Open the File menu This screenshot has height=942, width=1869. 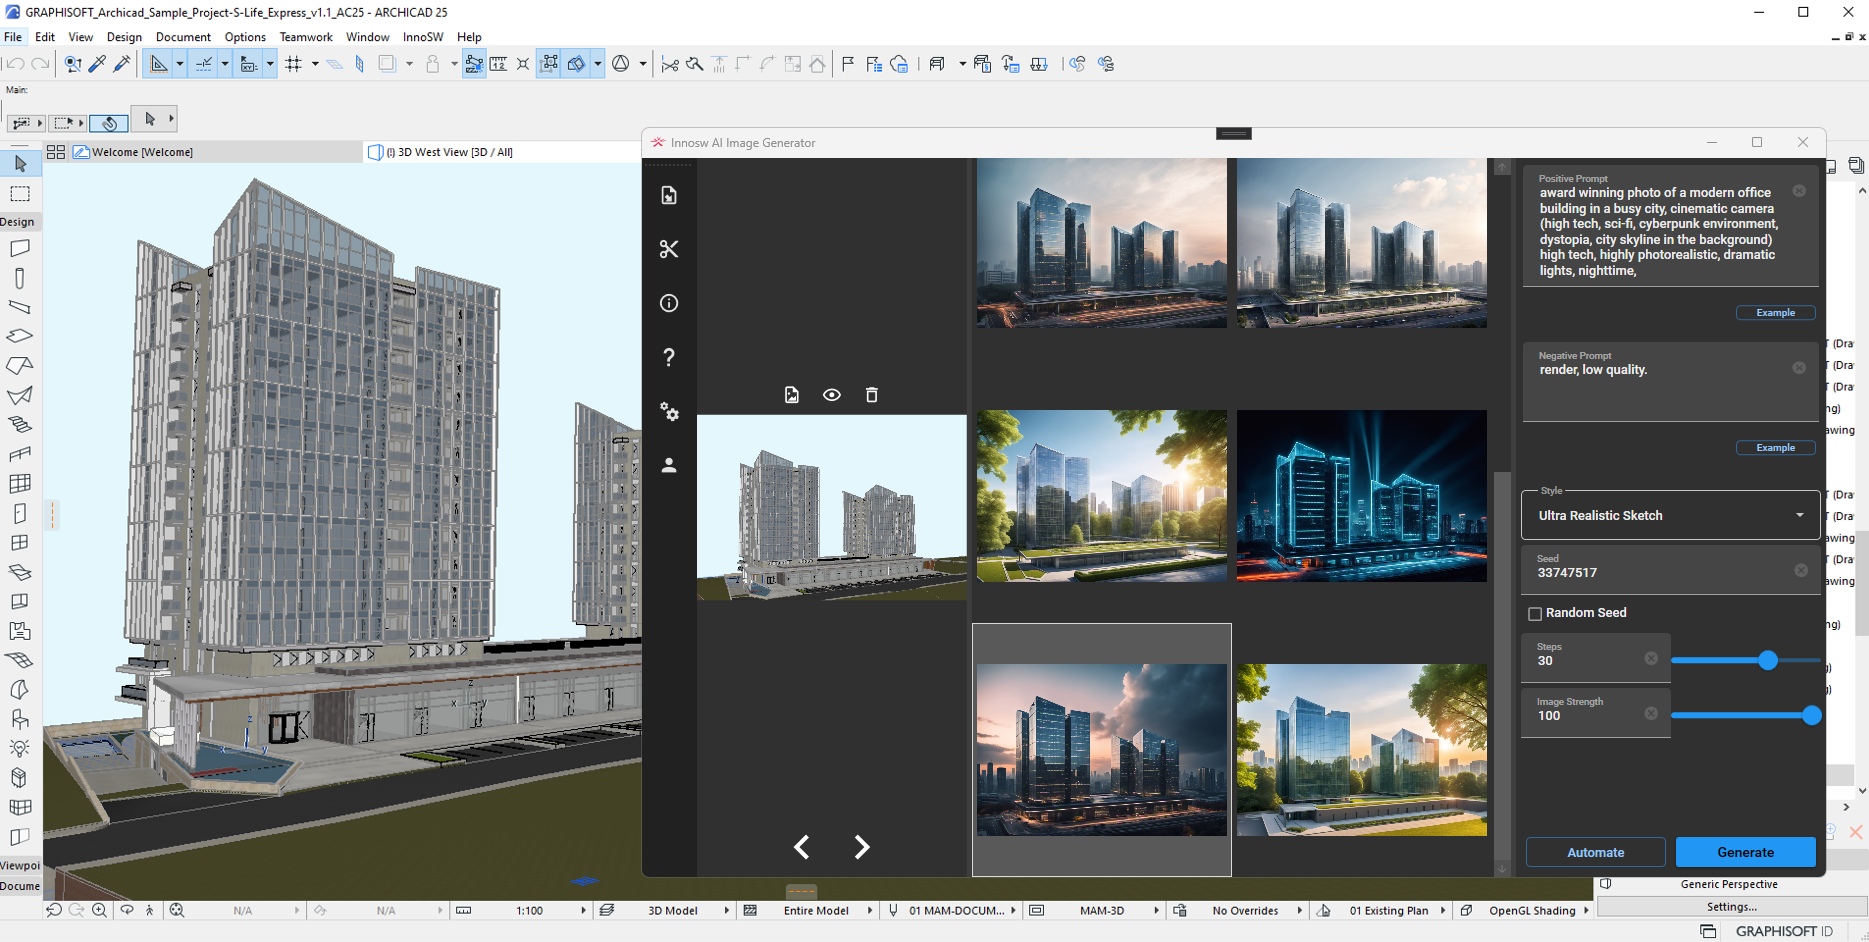(13, 37)
